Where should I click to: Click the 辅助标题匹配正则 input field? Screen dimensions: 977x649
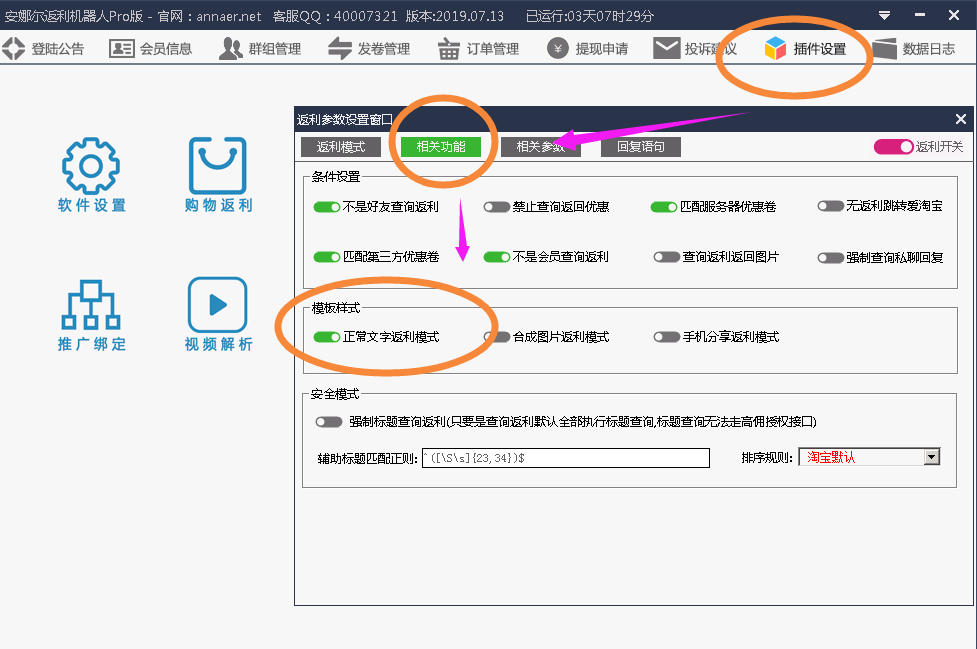pyautogui.click(x=566, y=458)
